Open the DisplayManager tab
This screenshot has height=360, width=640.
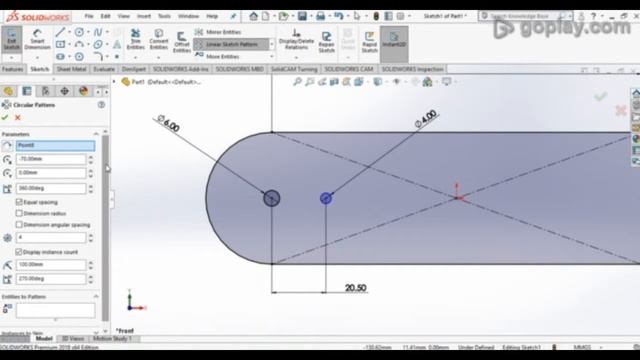coord(83,91)
